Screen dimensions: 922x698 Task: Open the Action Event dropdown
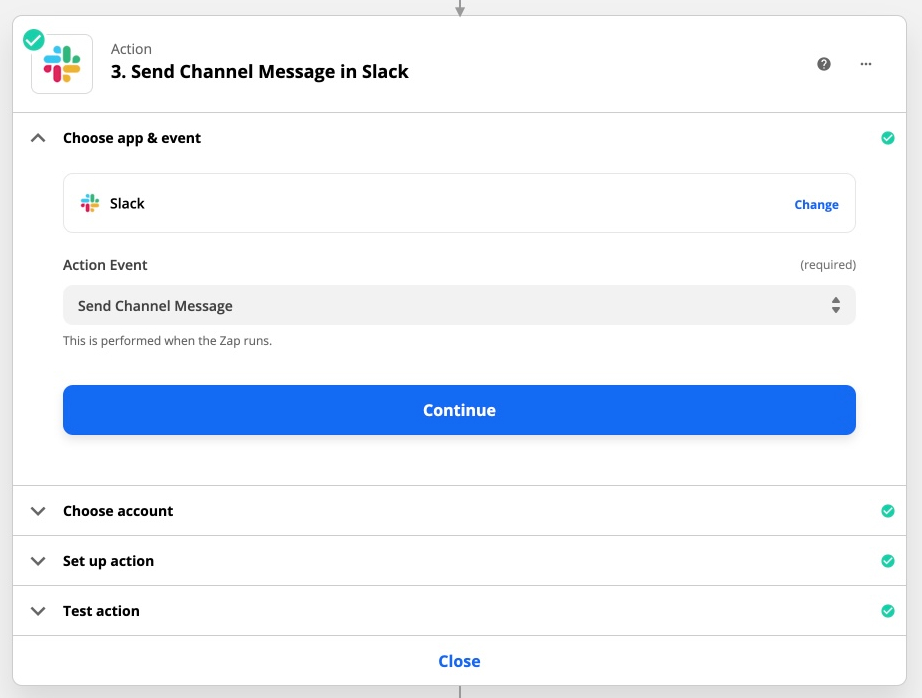(x=459, y=306)
